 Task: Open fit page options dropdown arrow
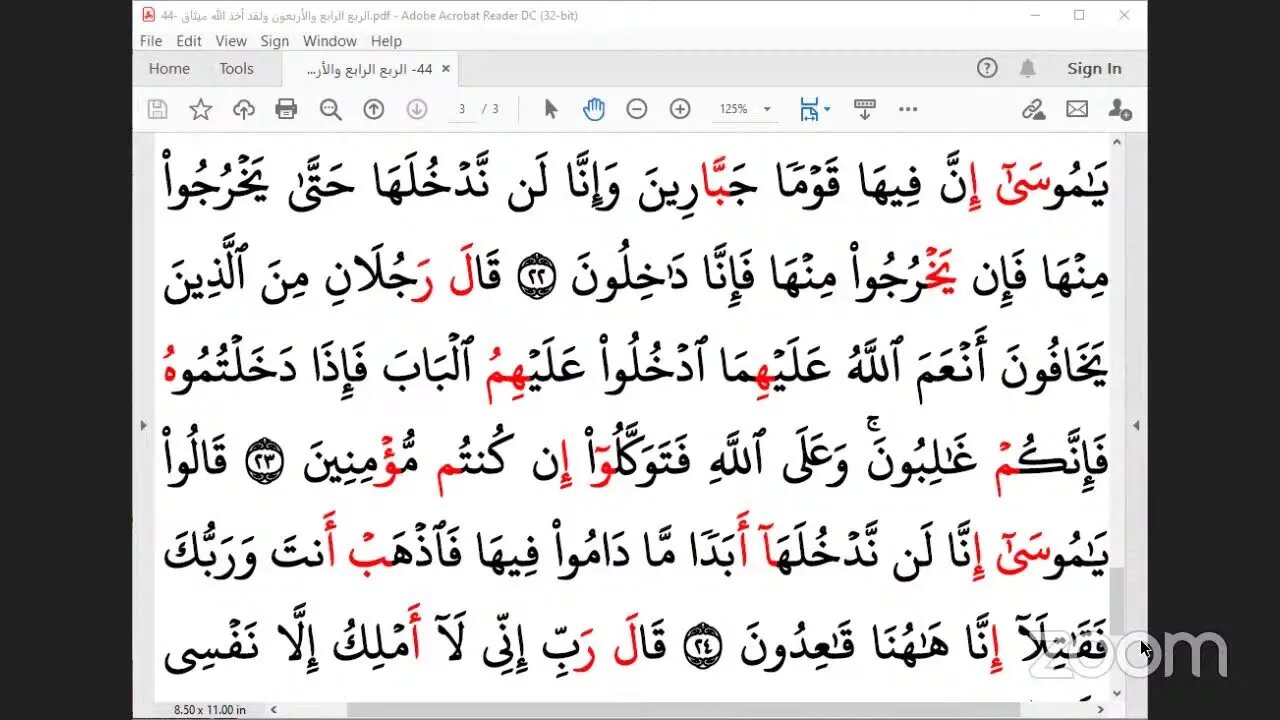pos(827,109)
